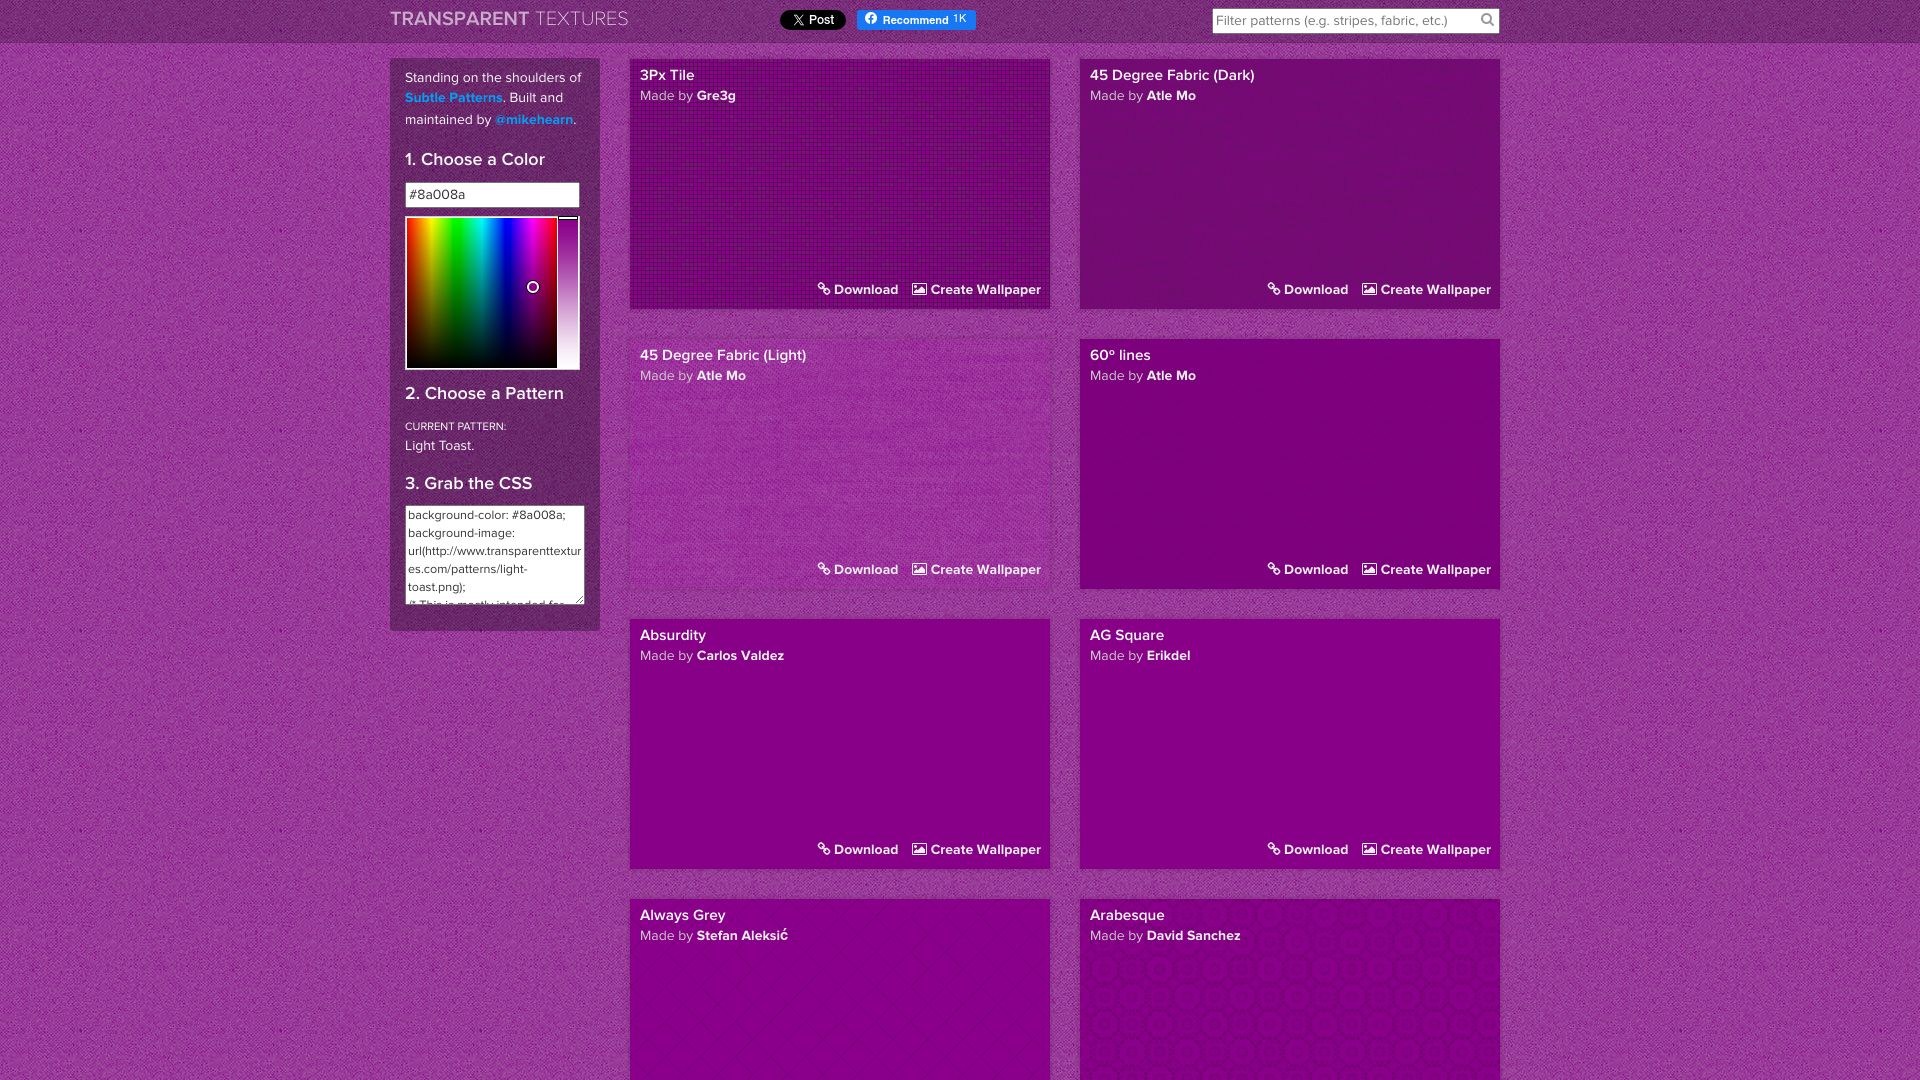Click the hex color input field

[492, 195]
